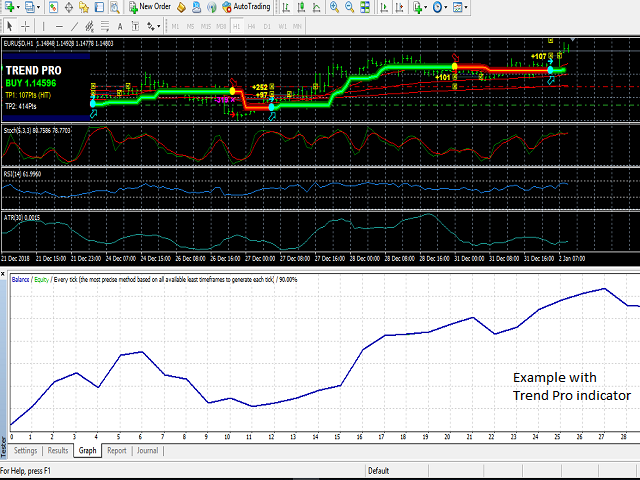Select the Fibonacci retracement tool
Image resolution: width=640 pixels, height=480 pixels.
[x=105, y=27]
